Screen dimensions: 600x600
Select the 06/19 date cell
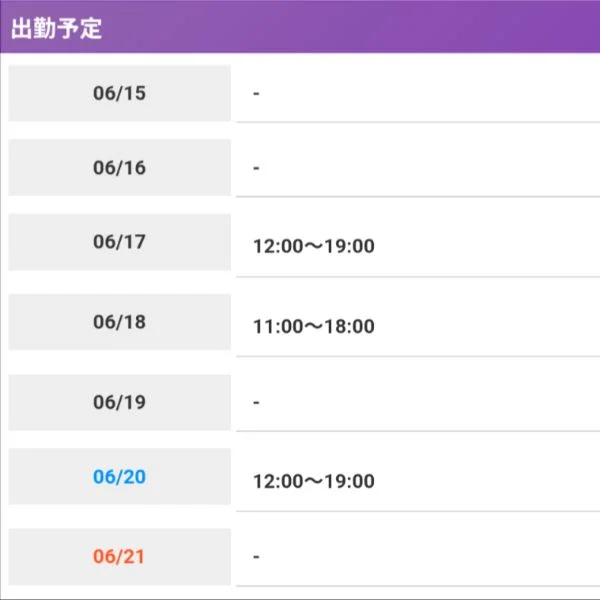point(119,402)
